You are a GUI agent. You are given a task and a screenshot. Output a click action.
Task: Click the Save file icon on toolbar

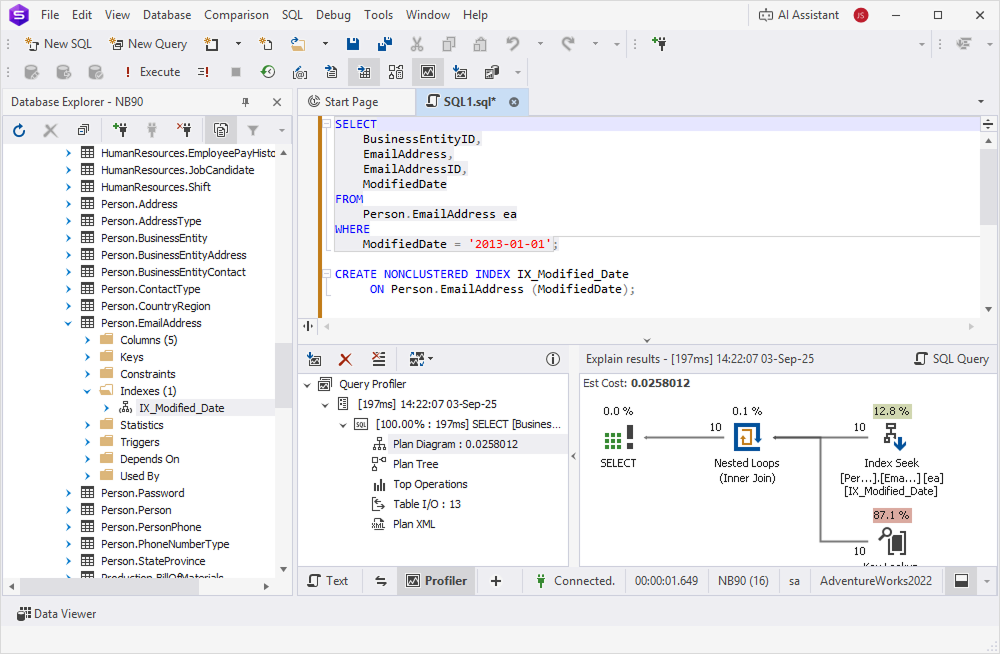coord(352,44)
